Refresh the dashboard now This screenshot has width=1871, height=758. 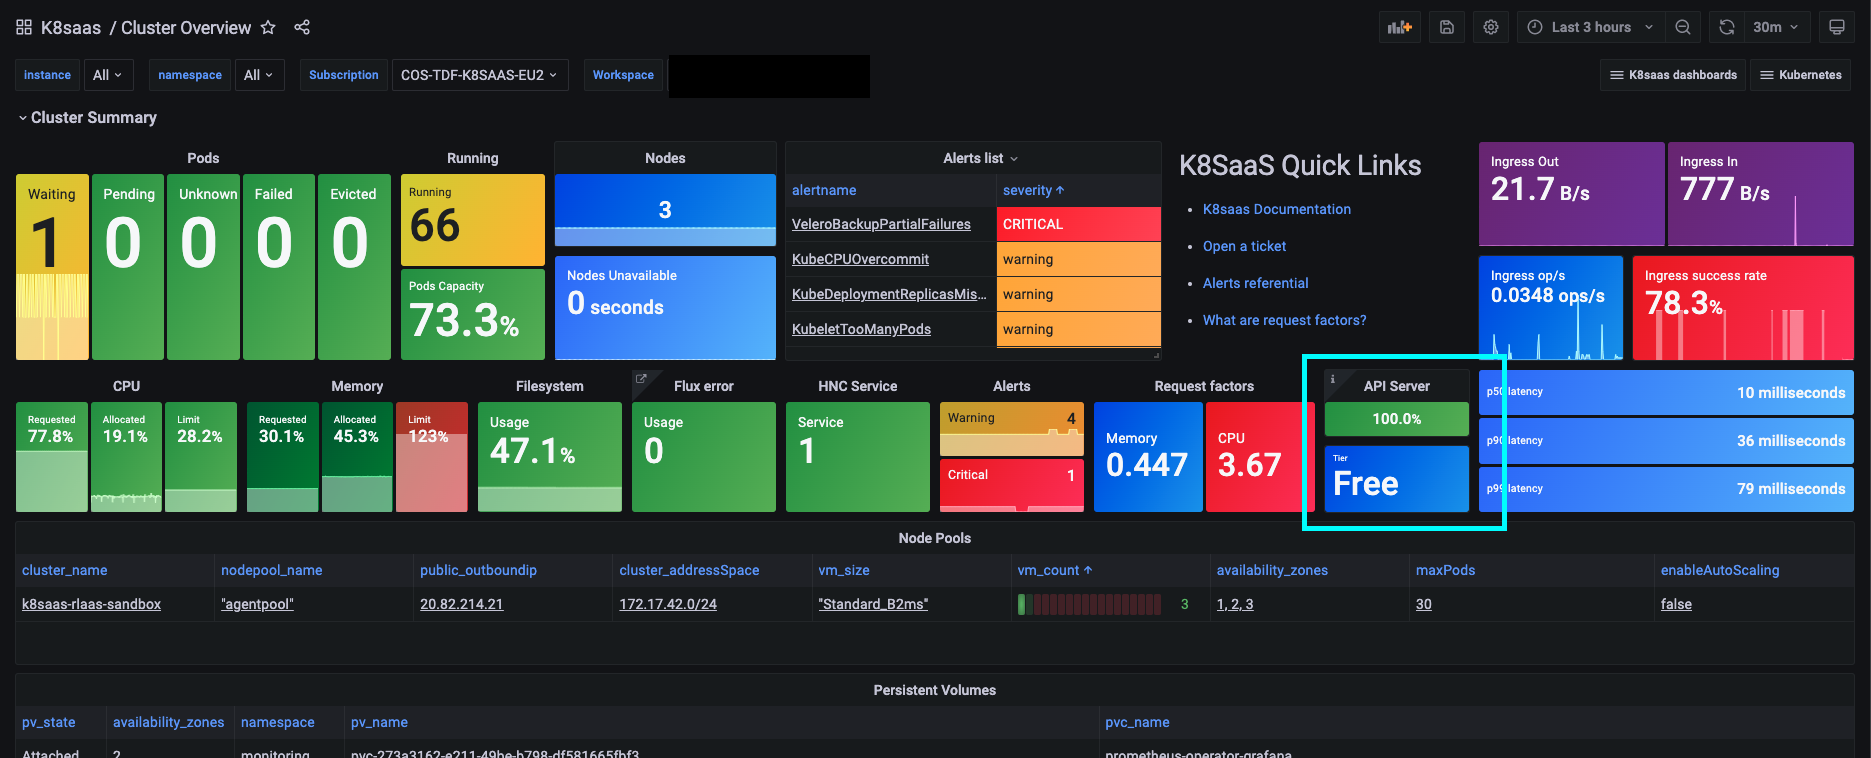[x=1727, y=27]
